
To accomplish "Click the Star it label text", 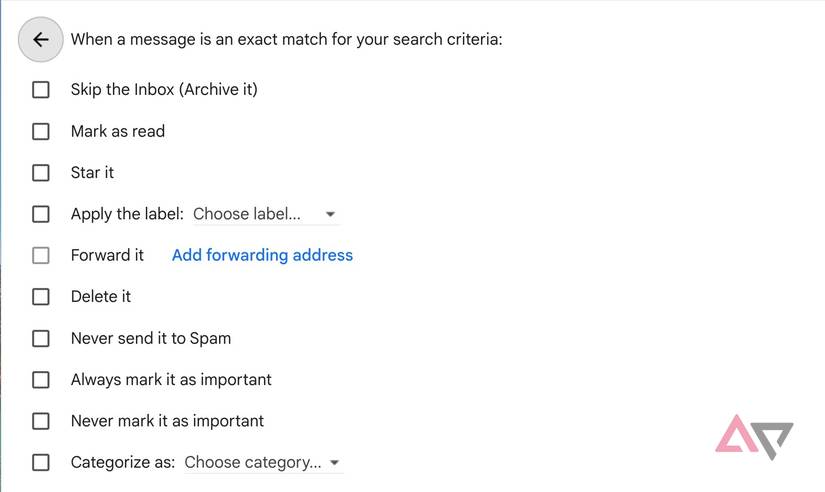I will click(x=92, y=173).
